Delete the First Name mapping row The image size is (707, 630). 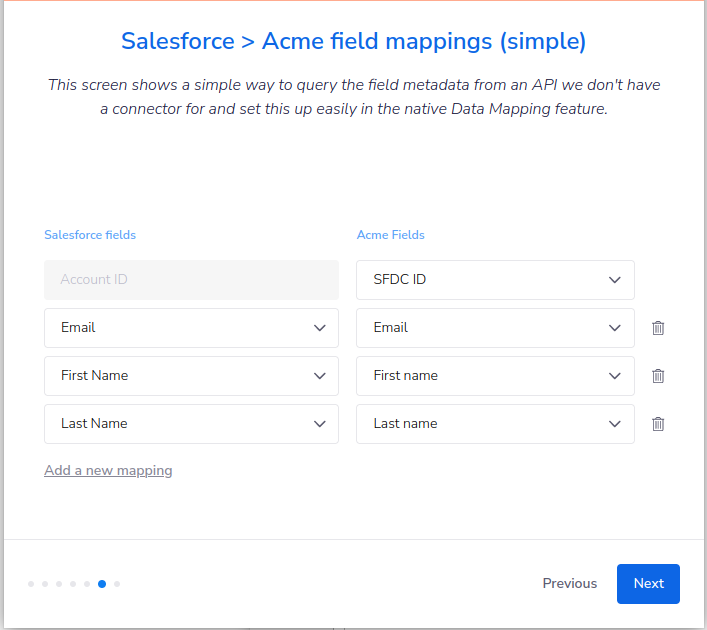(658, 376)
